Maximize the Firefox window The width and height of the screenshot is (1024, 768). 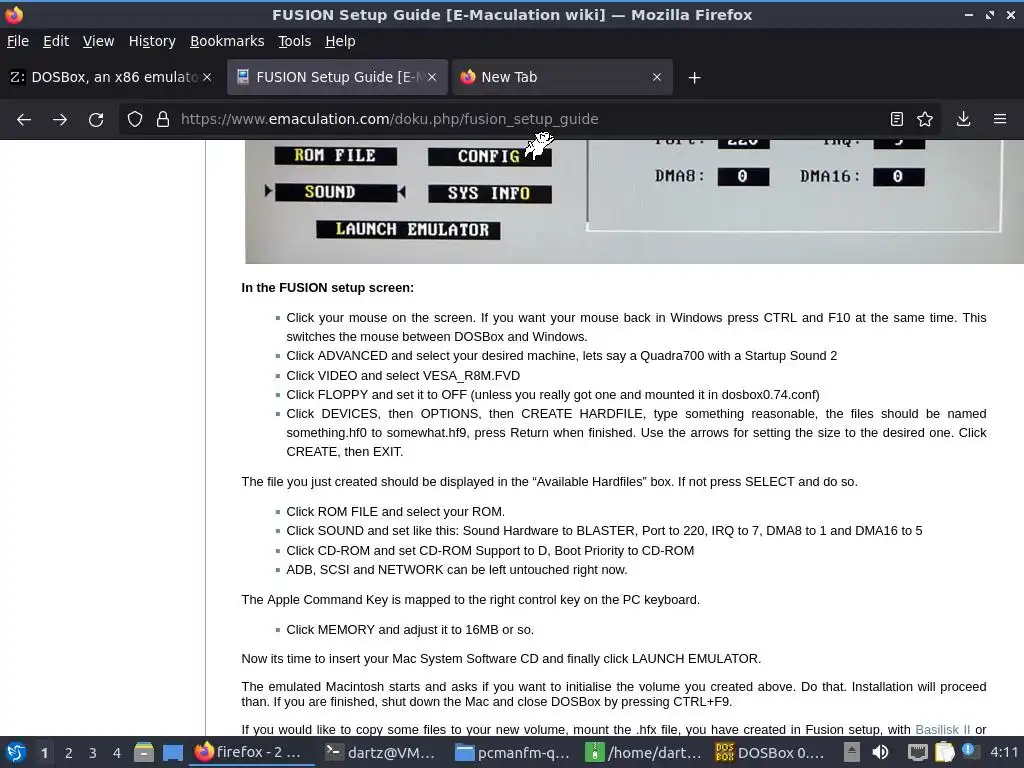click(x=990, y=14)
